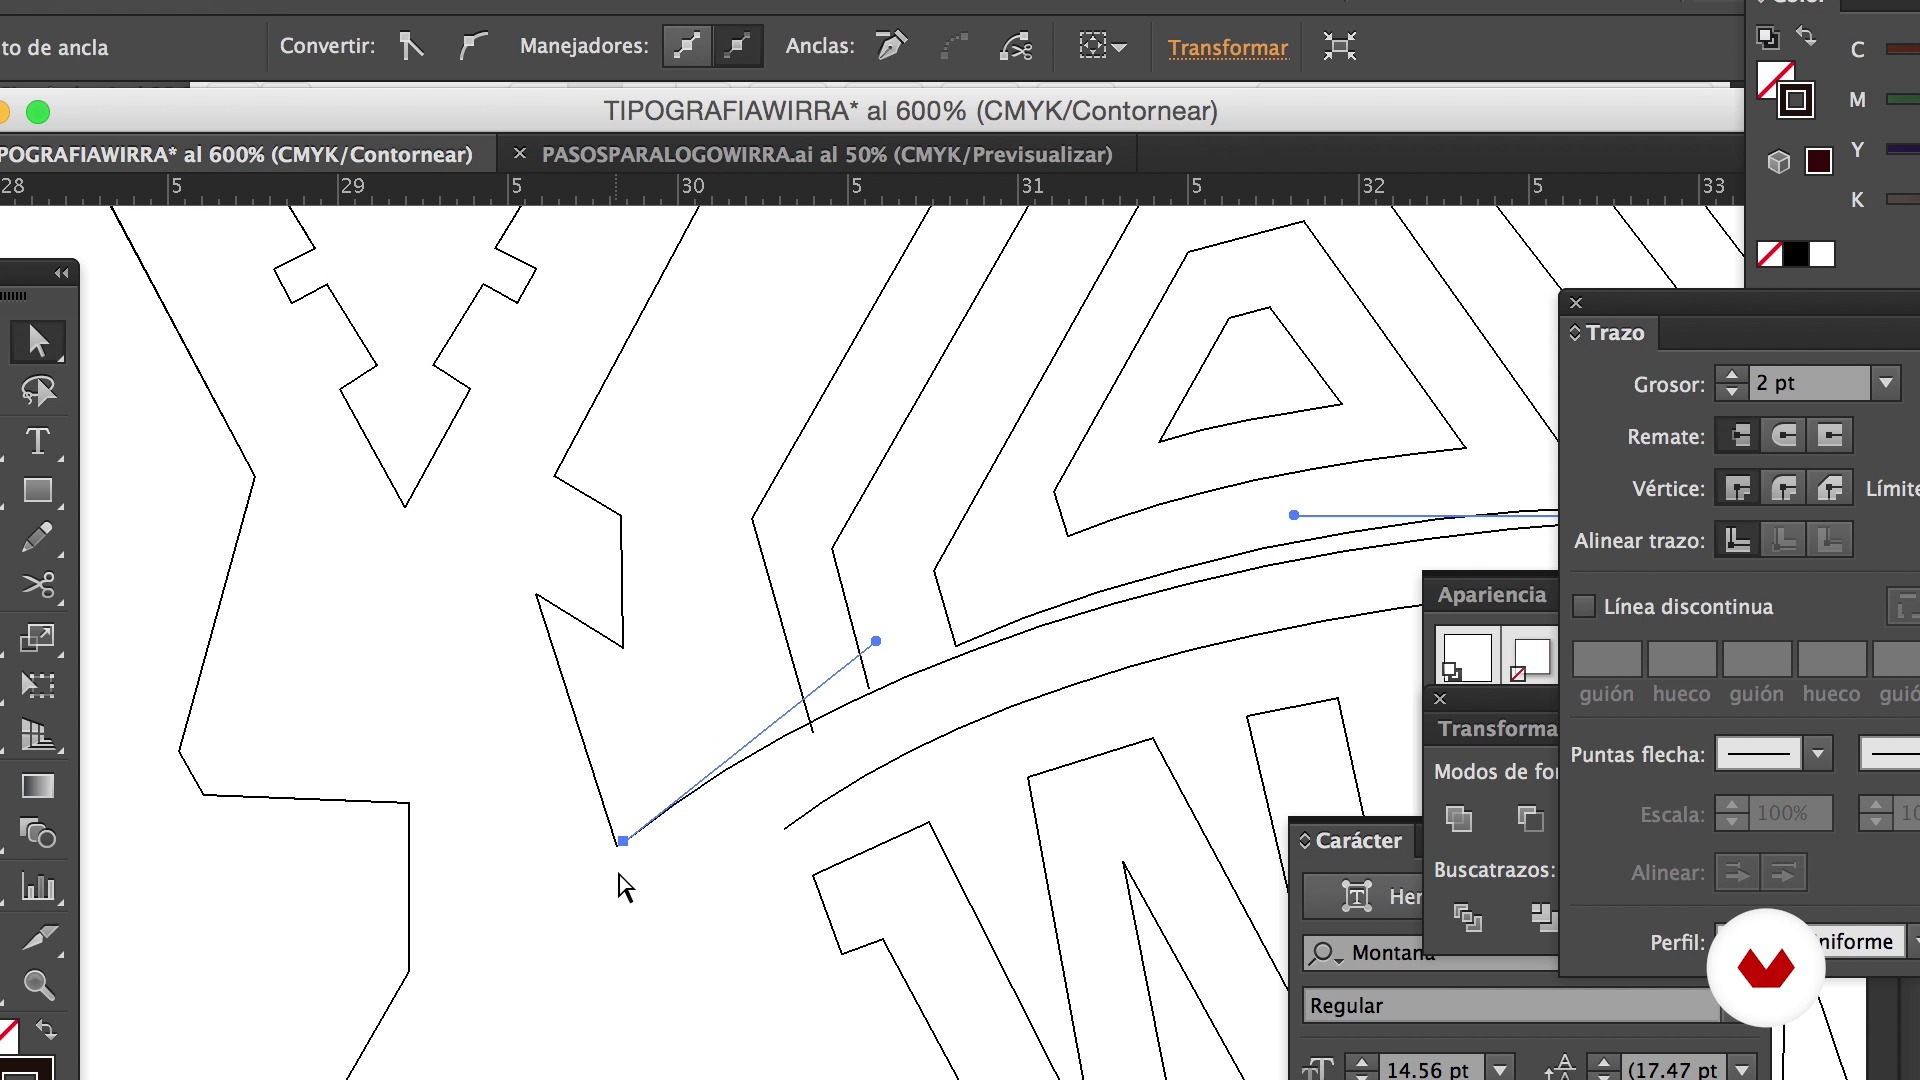Choose bevel join for Vértice

pos(1830,488)
